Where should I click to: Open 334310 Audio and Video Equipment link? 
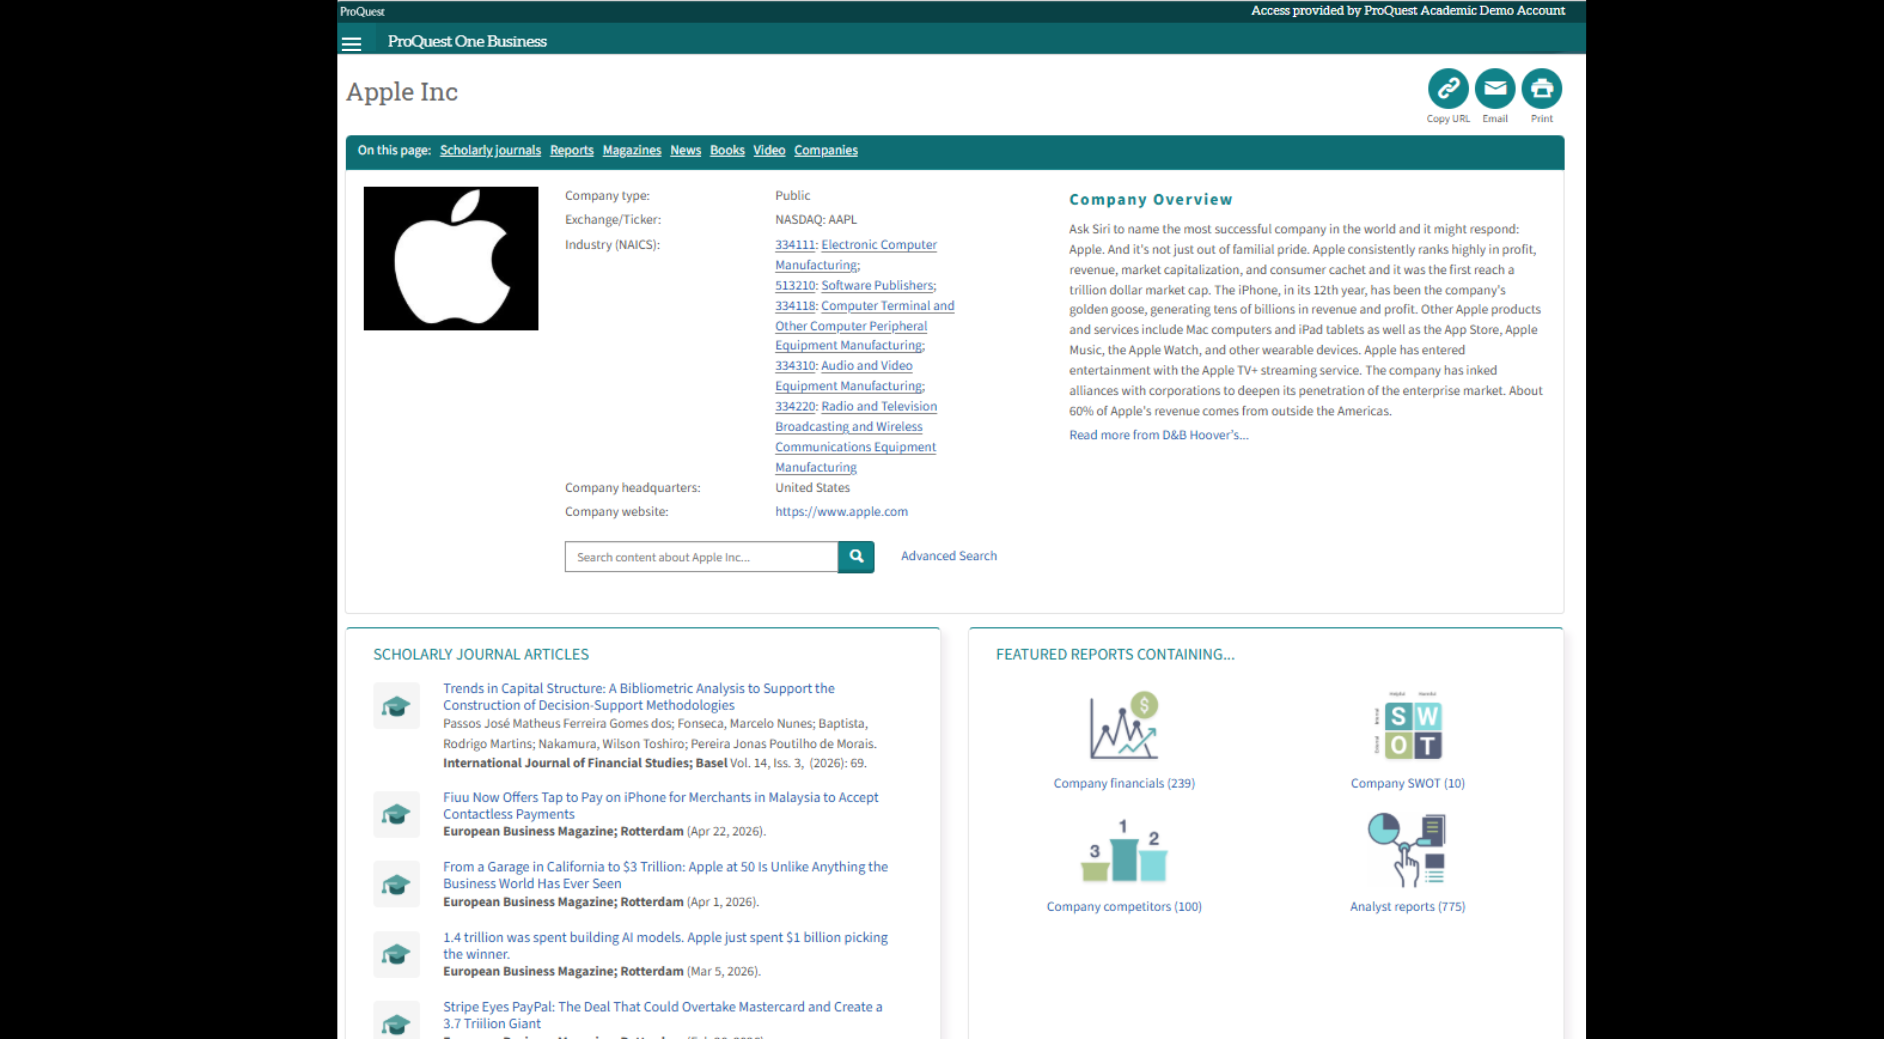pyautogui.click(x=849, y=375)
